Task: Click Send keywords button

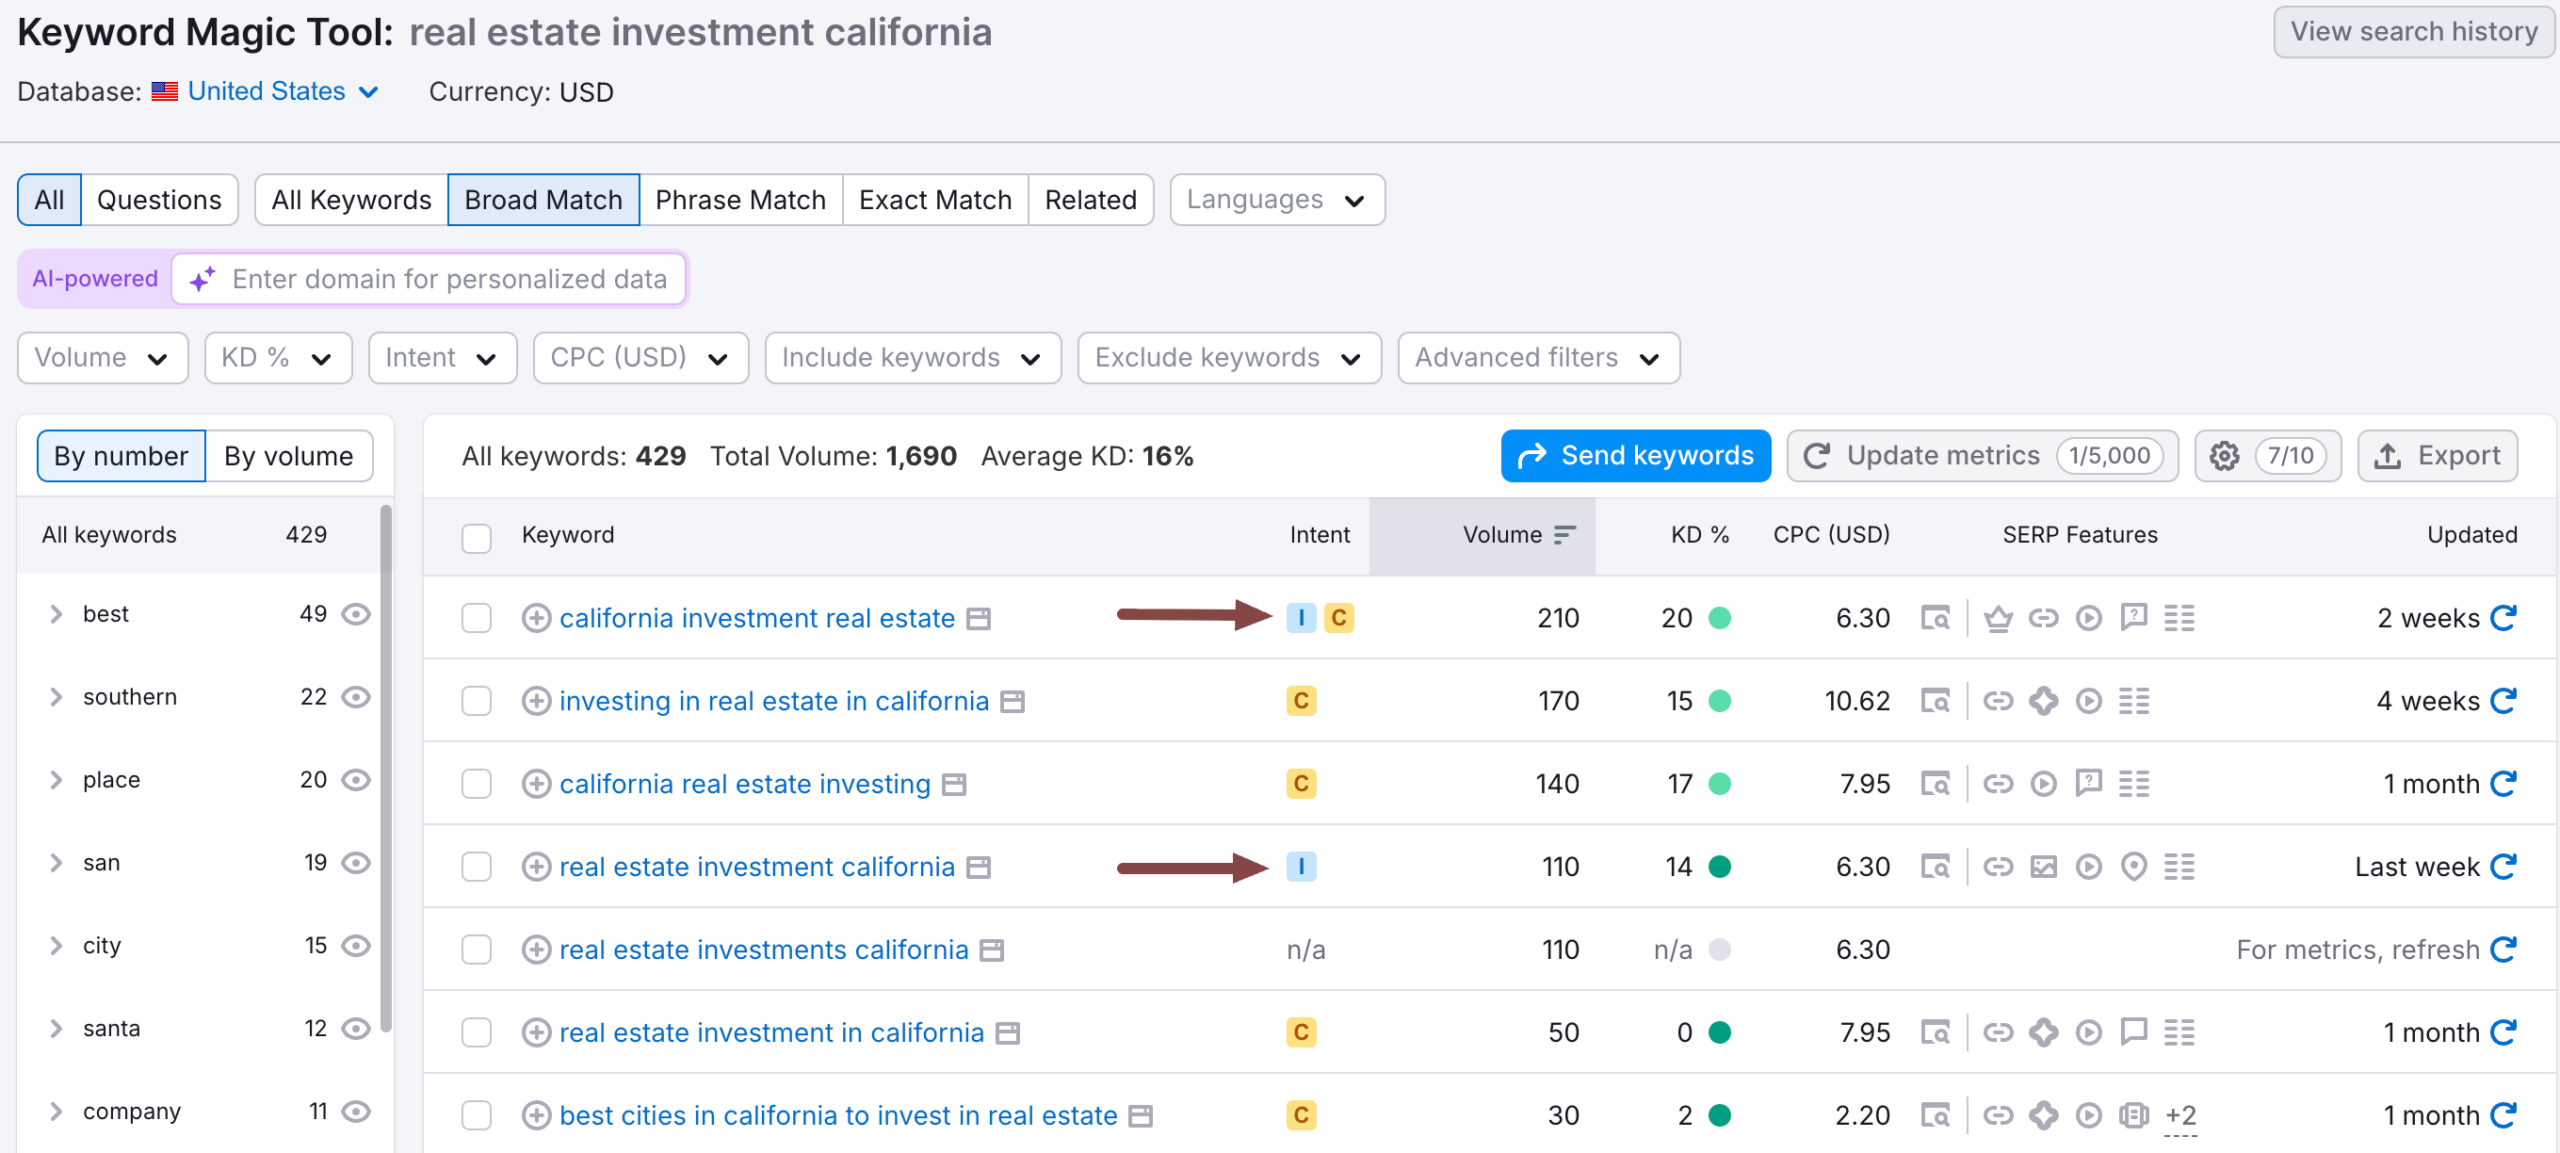Action: (1635, 456)
